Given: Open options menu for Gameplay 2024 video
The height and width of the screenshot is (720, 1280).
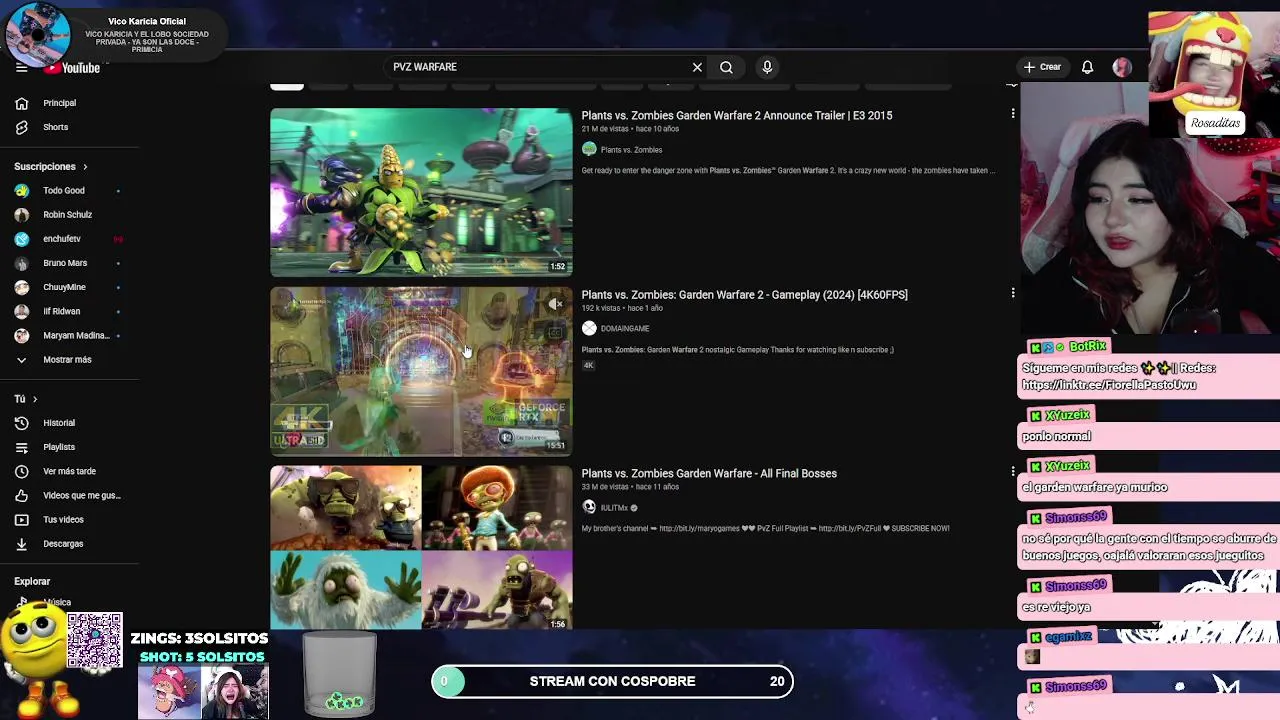Looking at the screenshot, I should click(1013, 293).
